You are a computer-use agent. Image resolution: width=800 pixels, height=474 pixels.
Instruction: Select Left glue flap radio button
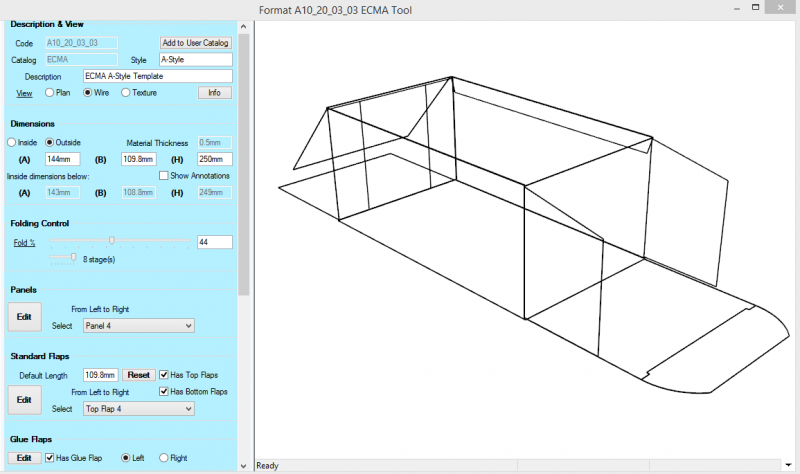(126, 458)
